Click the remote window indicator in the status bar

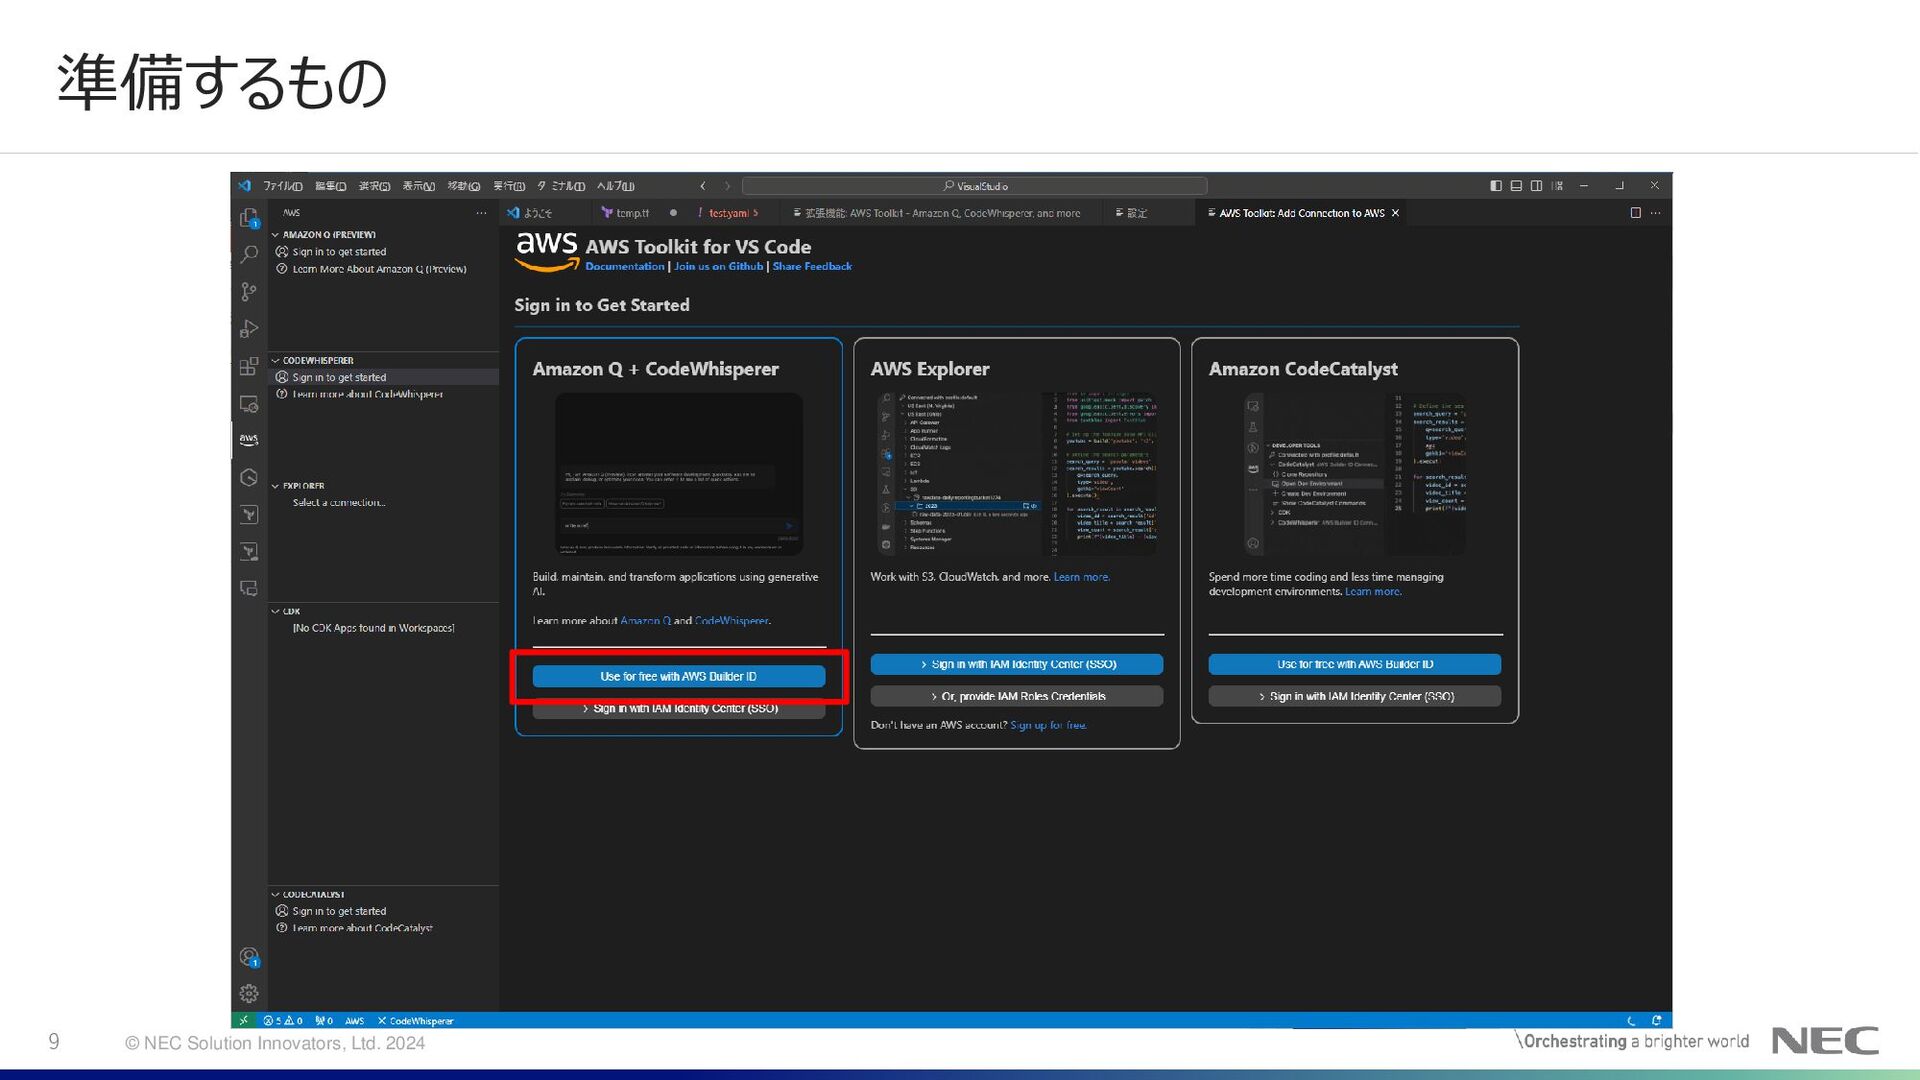[243, 1021]
